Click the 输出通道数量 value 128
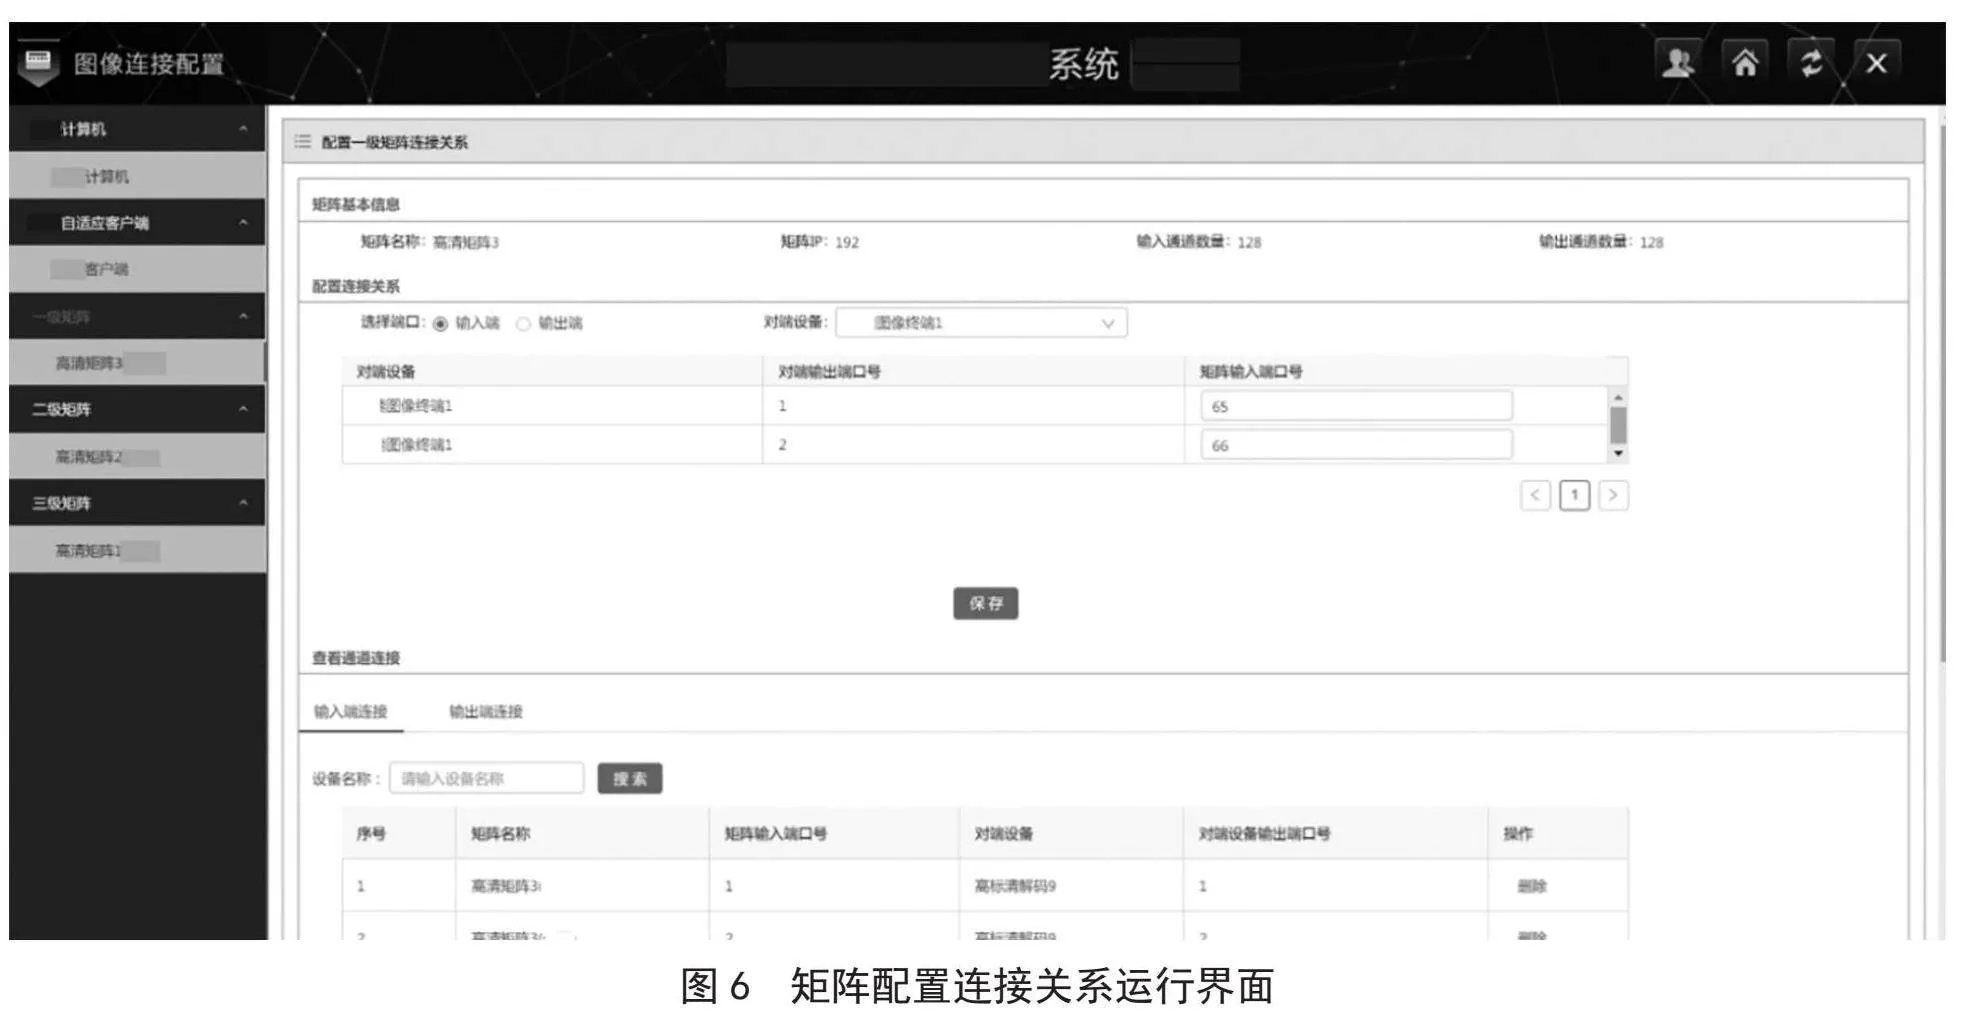This screenshot has width=1971, height=1025. pyautogui.click(x=1651, y=242)
